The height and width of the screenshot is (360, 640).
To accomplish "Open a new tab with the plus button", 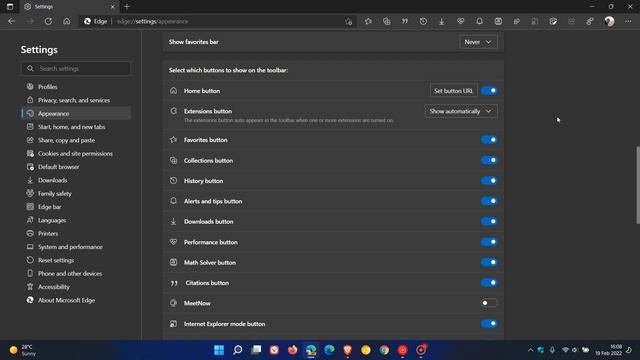I will pos(127,7).
